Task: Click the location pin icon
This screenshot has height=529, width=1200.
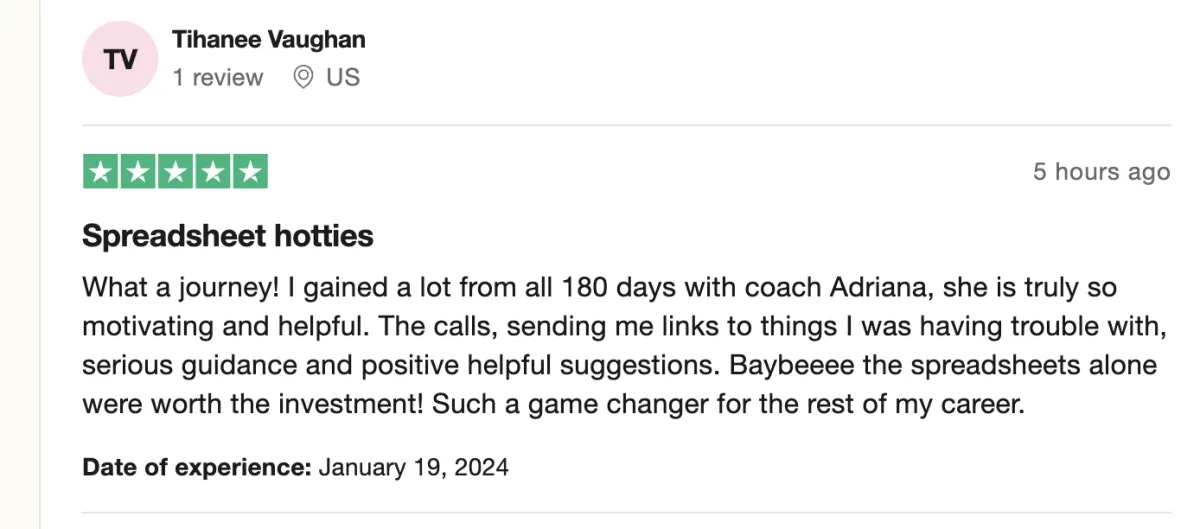Action: (x=304, y=77)
